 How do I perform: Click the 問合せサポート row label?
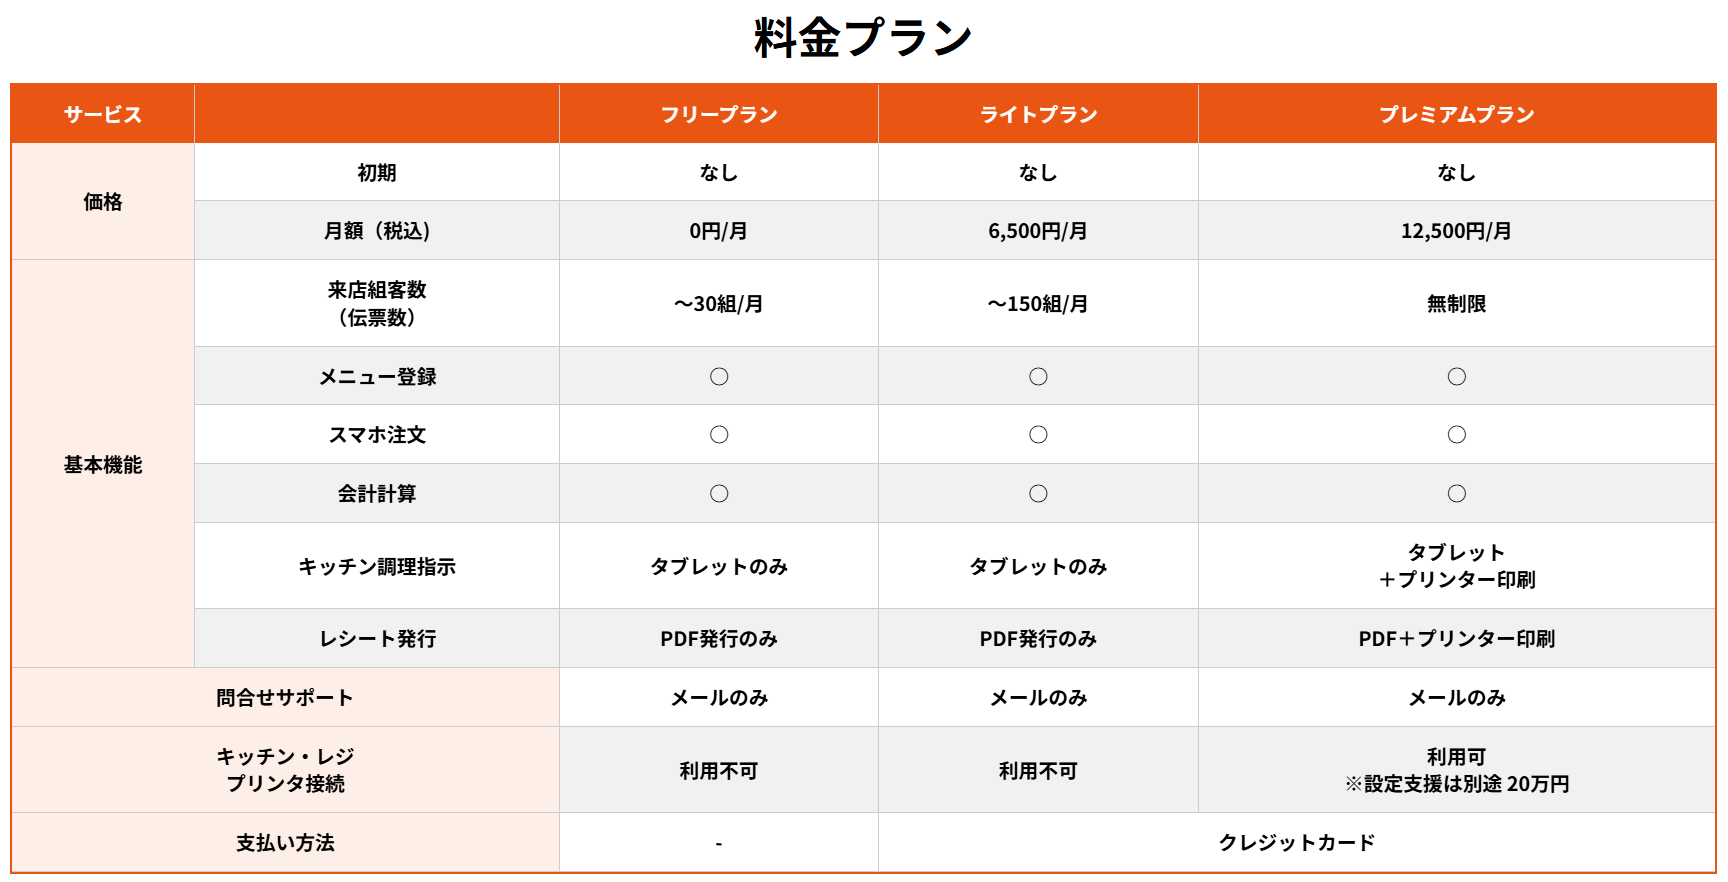tap(285, 697)
